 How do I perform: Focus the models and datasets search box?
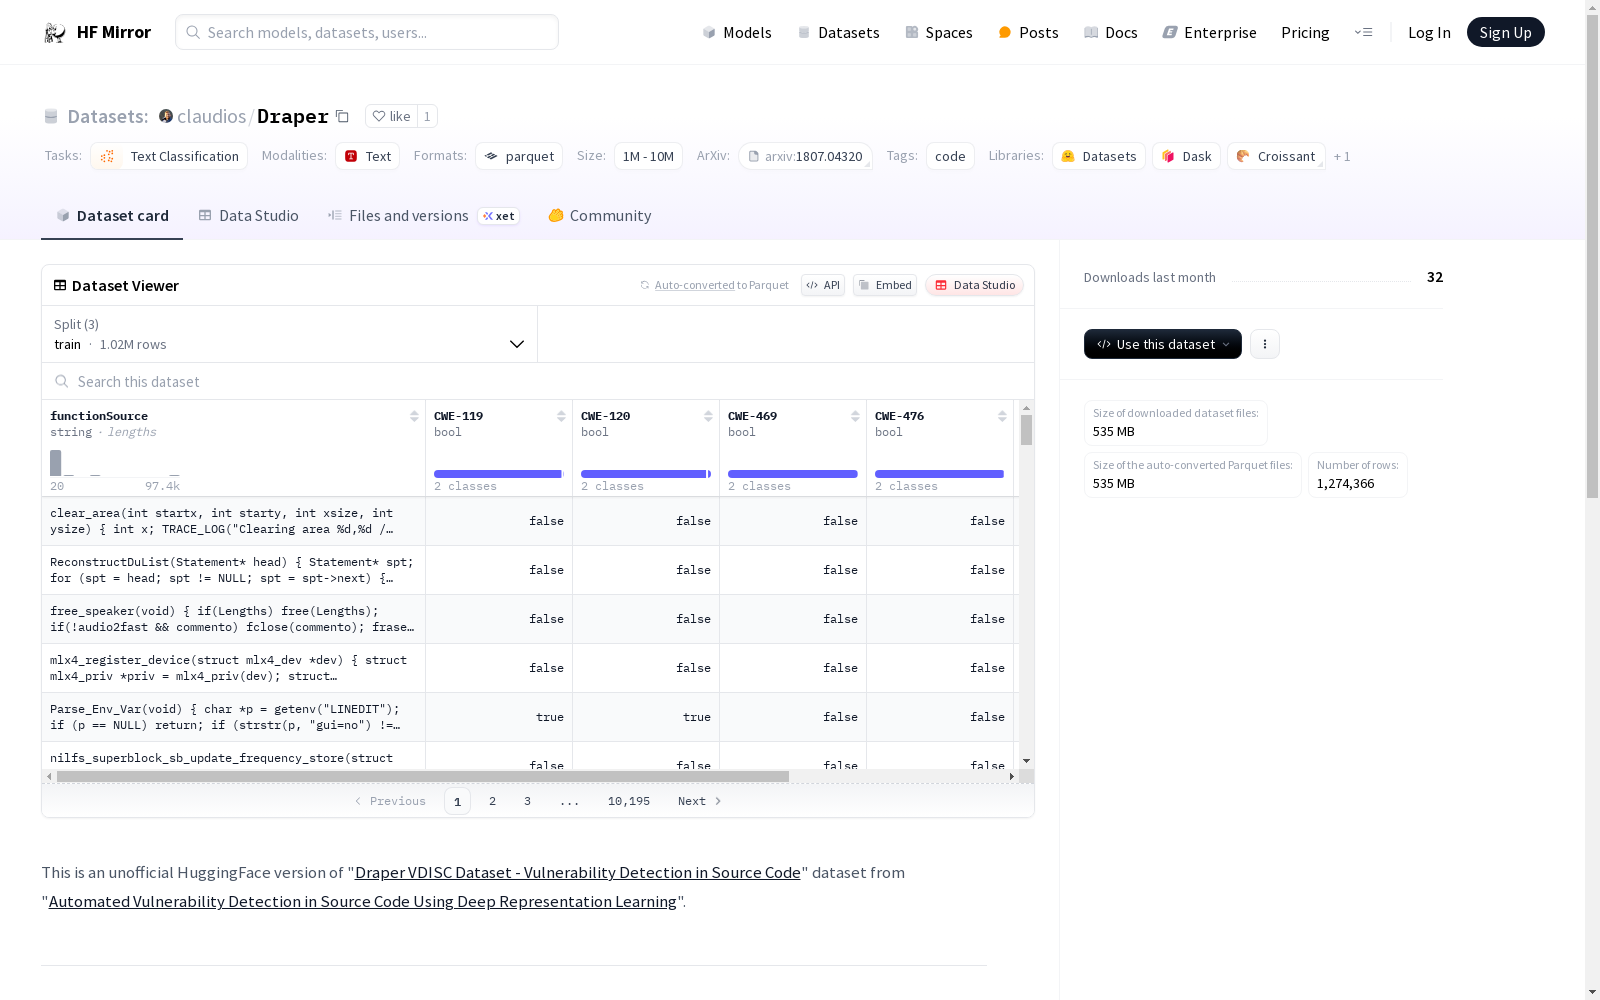367,32
